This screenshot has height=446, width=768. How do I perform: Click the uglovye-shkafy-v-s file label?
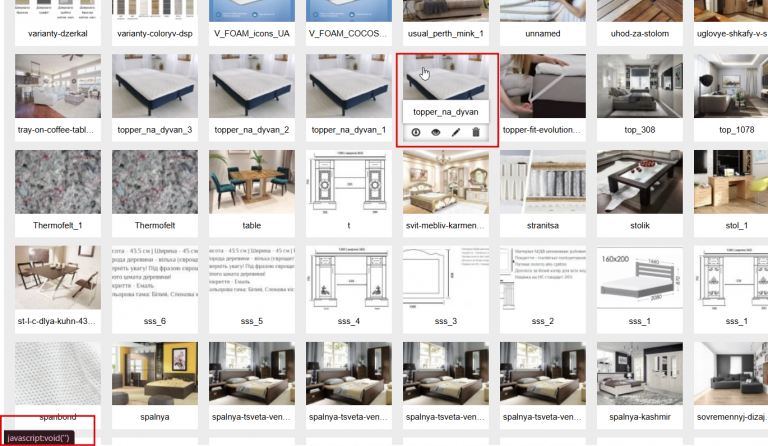click(x=732, y=33)
